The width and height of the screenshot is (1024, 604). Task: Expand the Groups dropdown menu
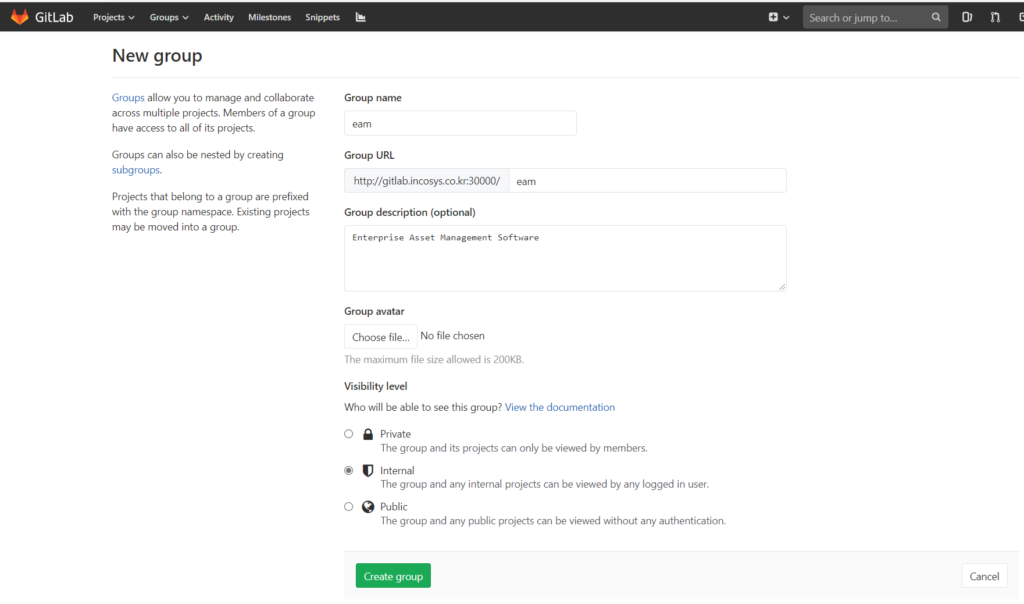pyautogui.click(x=169, y=17)
